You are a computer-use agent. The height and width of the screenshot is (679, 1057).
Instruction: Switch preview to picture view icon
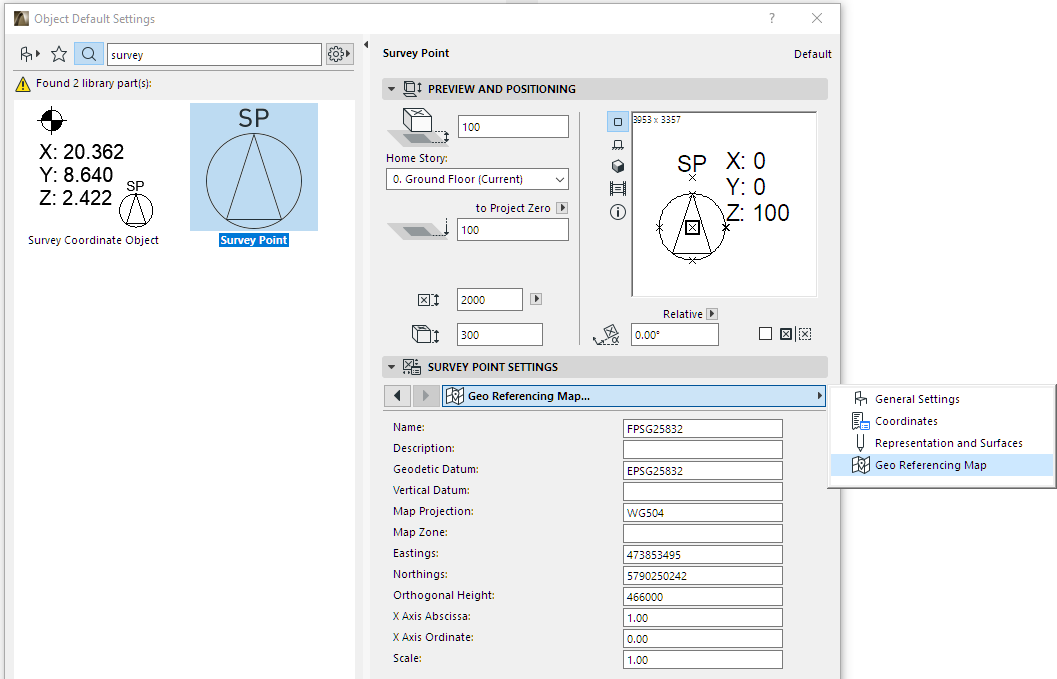tap(617, 189)
